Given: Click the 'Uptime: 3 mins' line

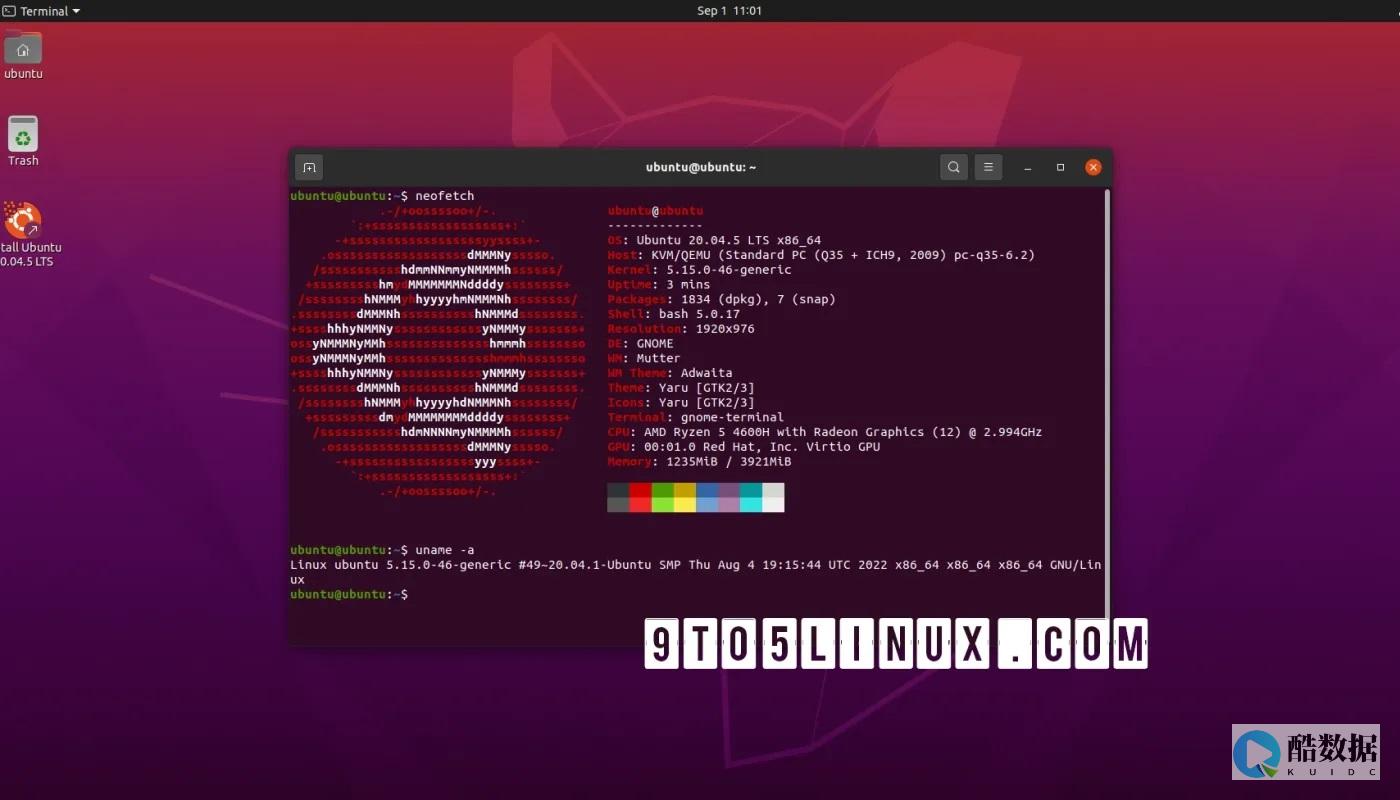Looking at the screenshot, I should pos(659,285).
